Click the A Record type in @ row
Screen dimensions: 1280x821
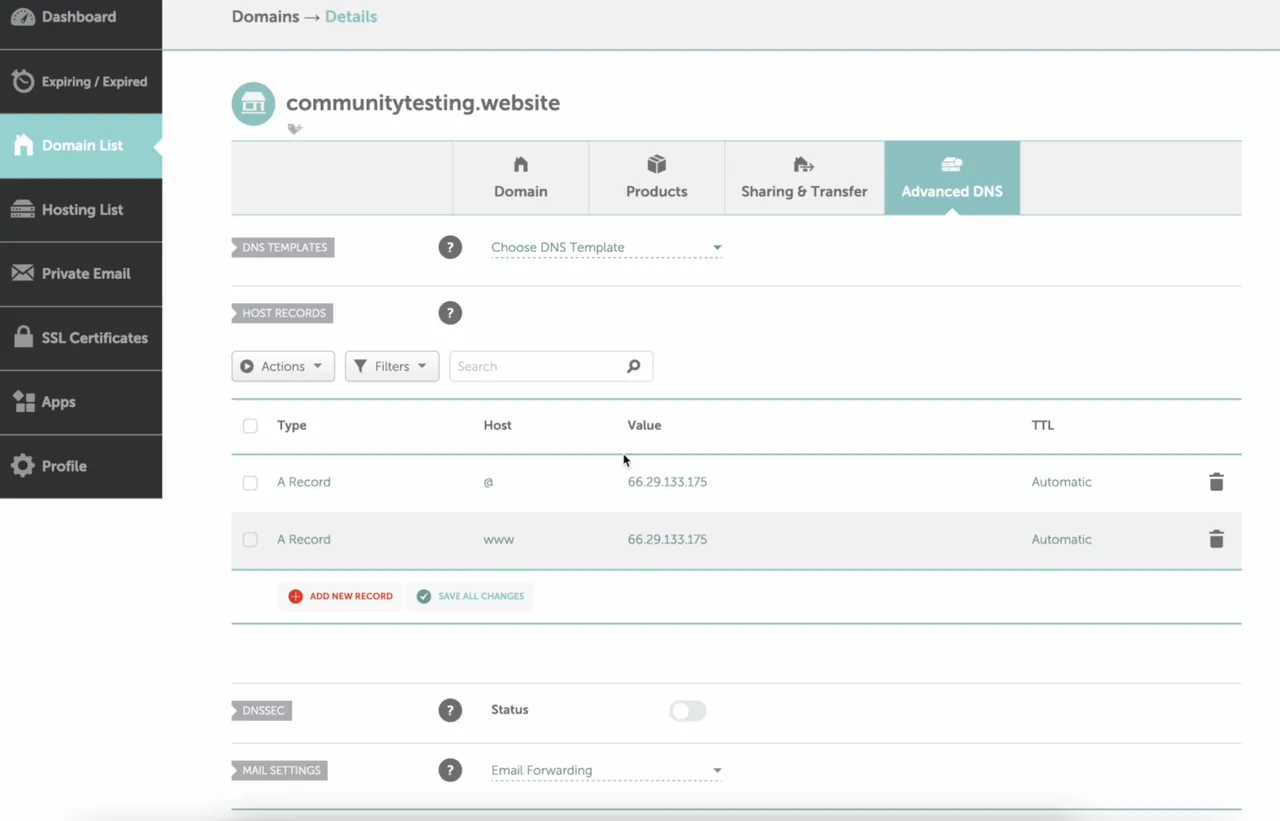(303, 482)
